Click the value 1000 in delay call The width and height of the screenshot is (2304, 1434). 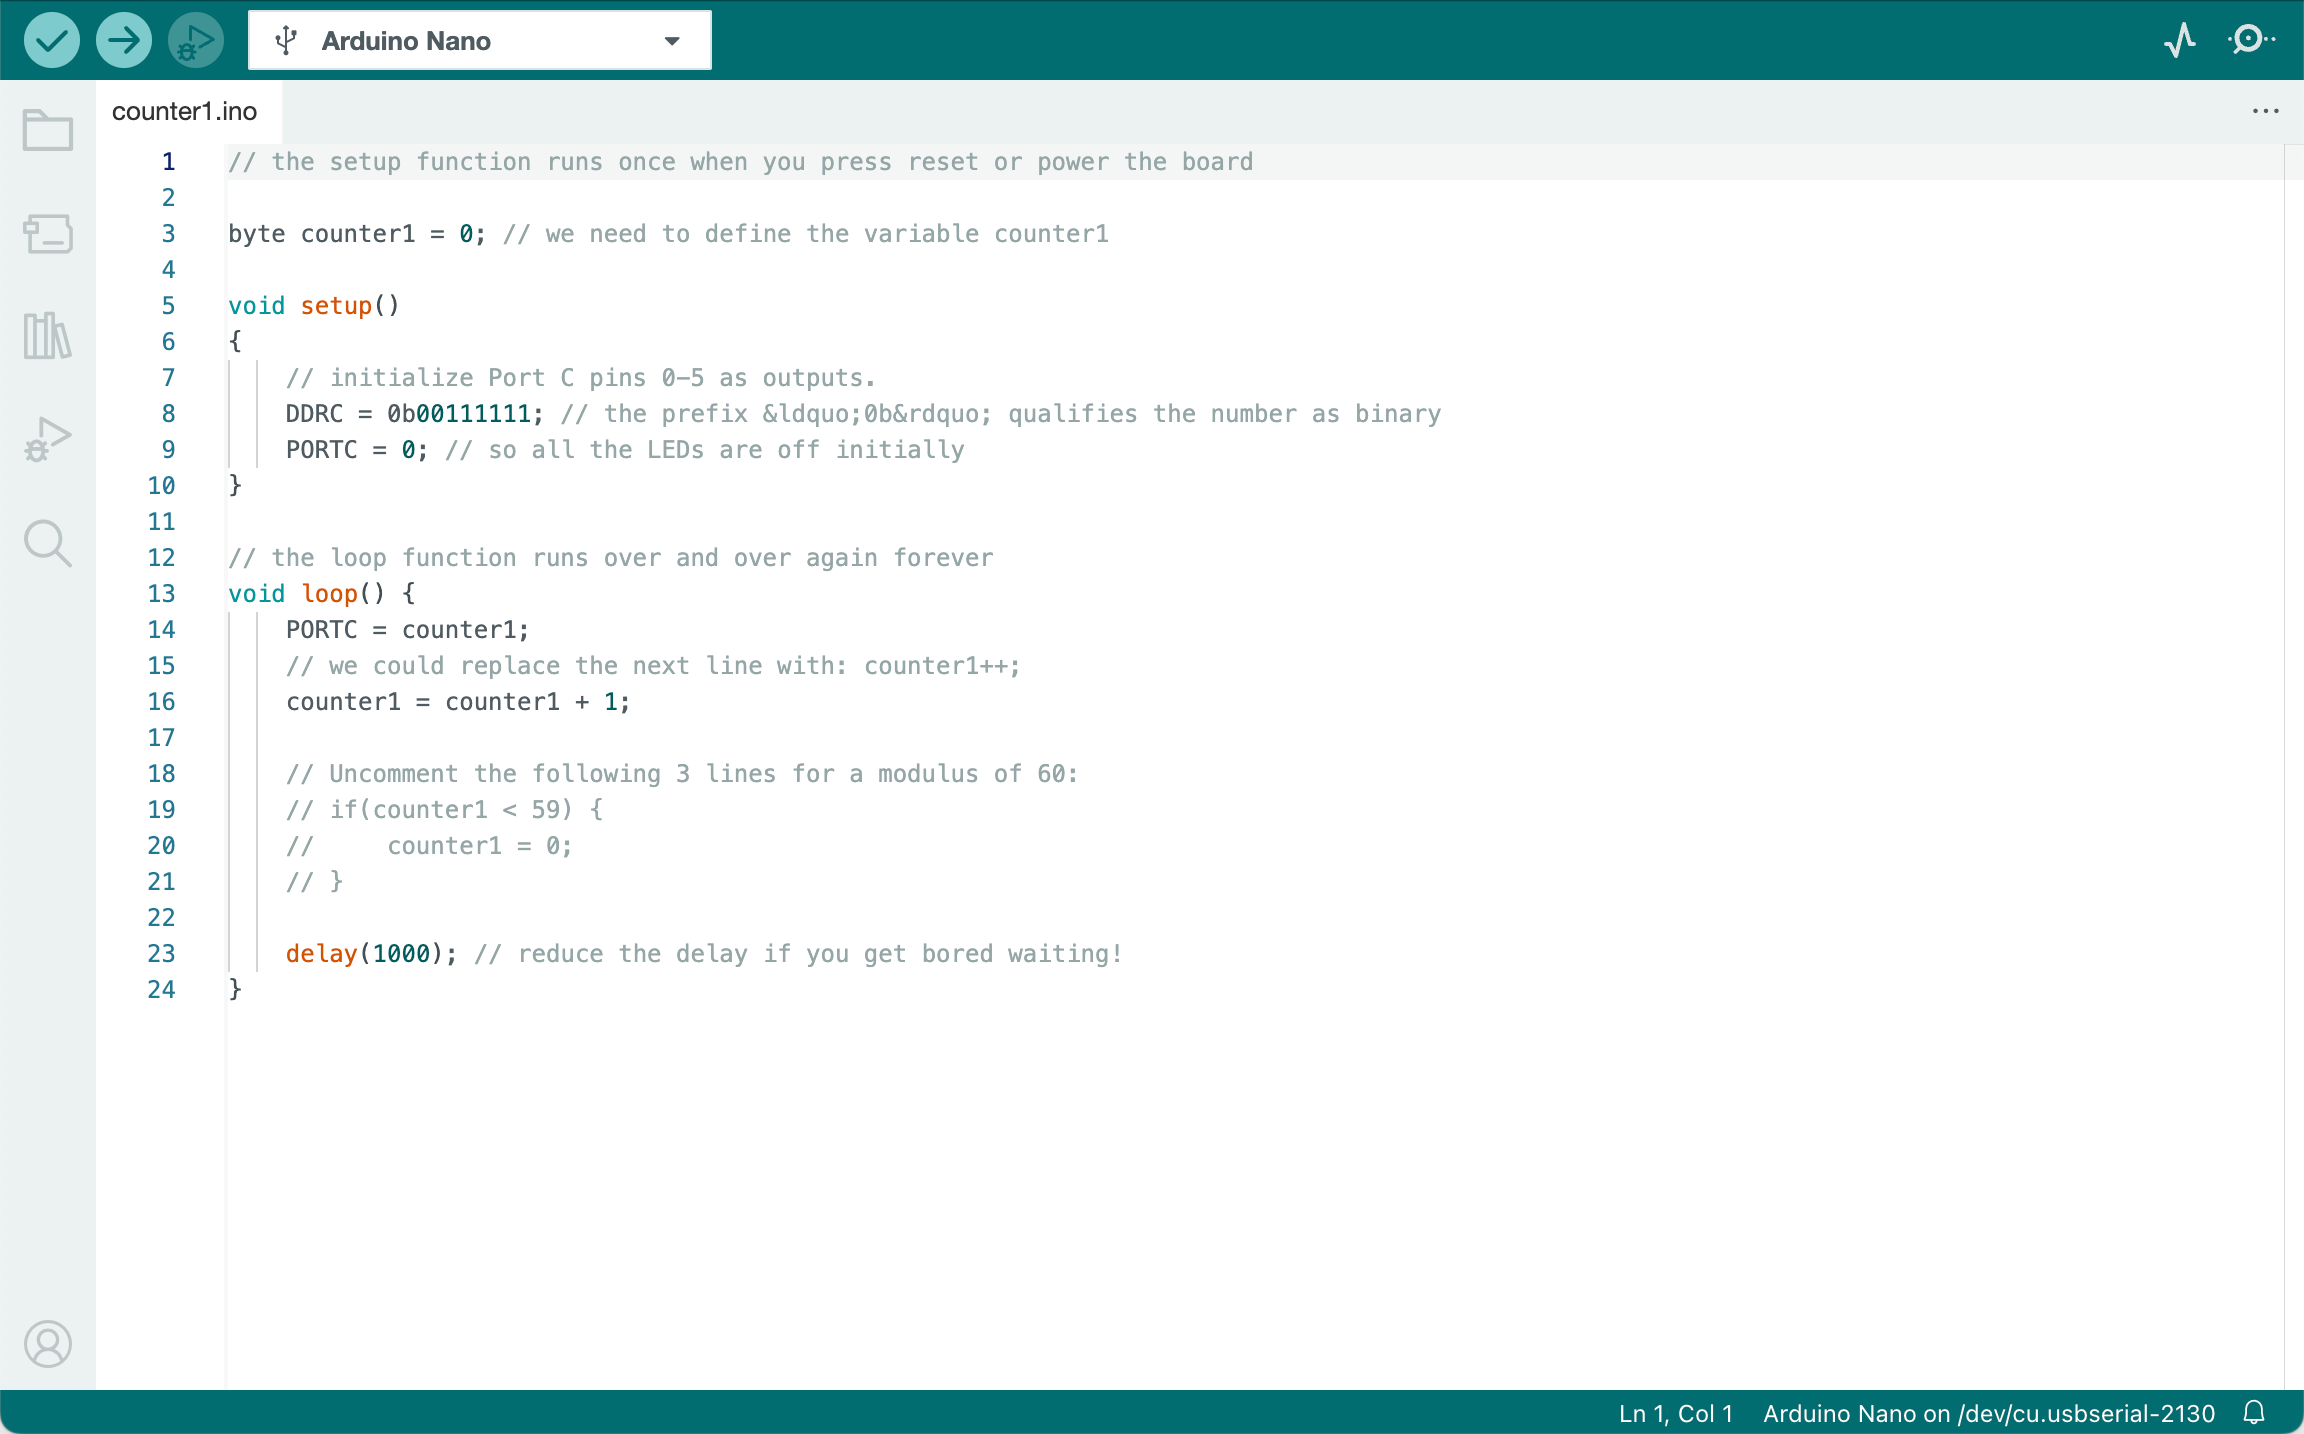pos(401,954)
